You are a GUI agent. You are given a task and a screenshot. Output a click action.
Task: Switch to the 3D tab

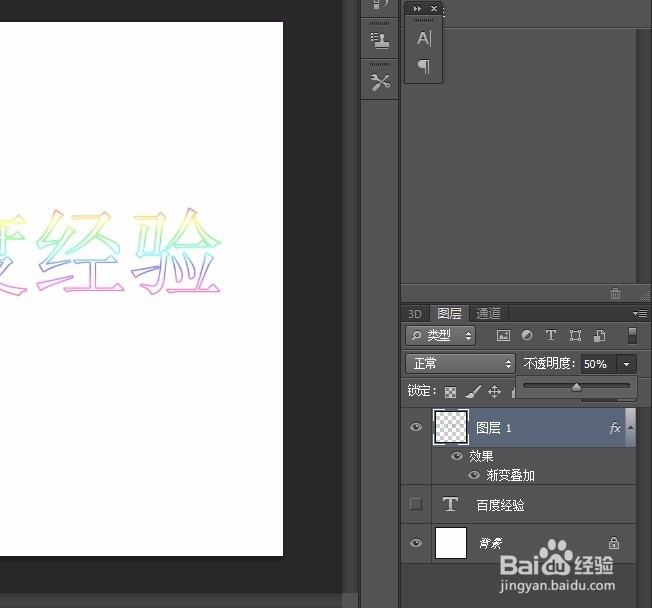point(415,314)
